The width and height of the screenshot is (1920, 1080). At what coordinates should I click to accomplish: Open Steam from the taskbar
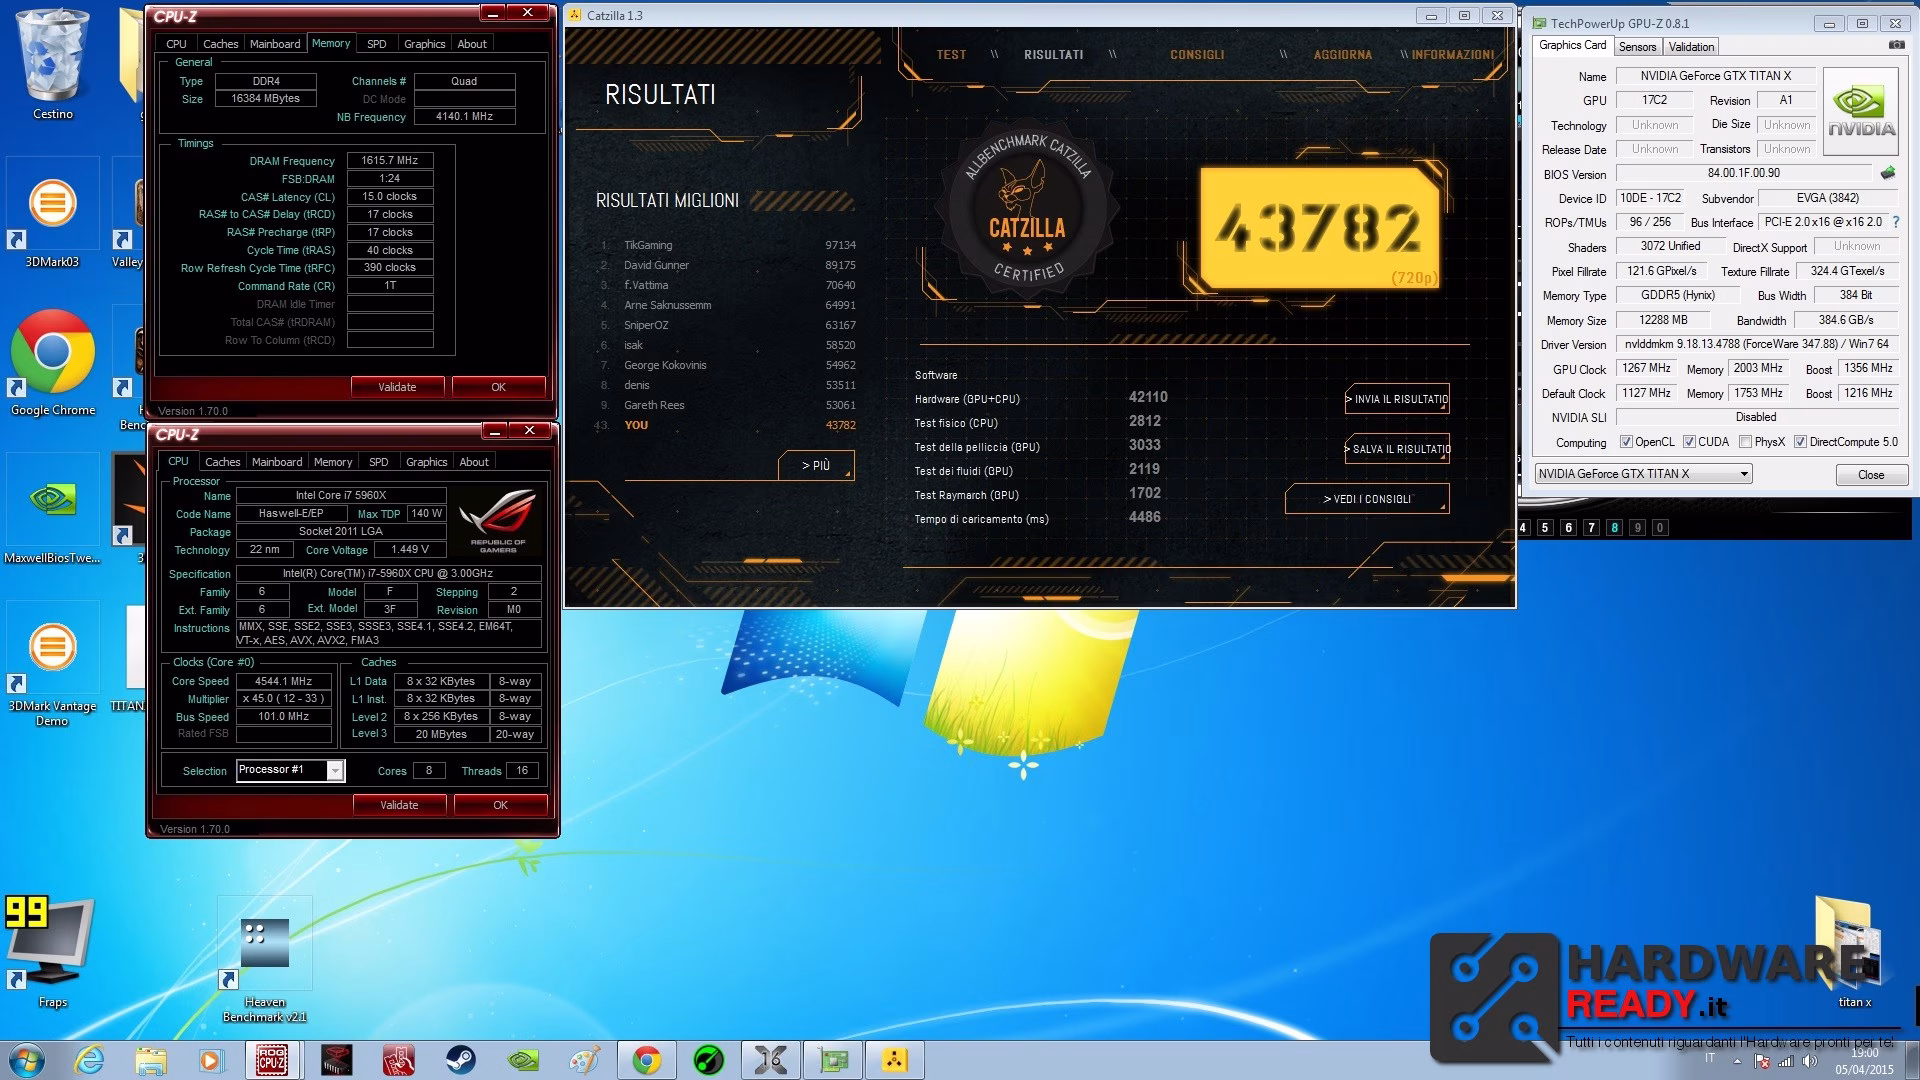coord(461,1060)
